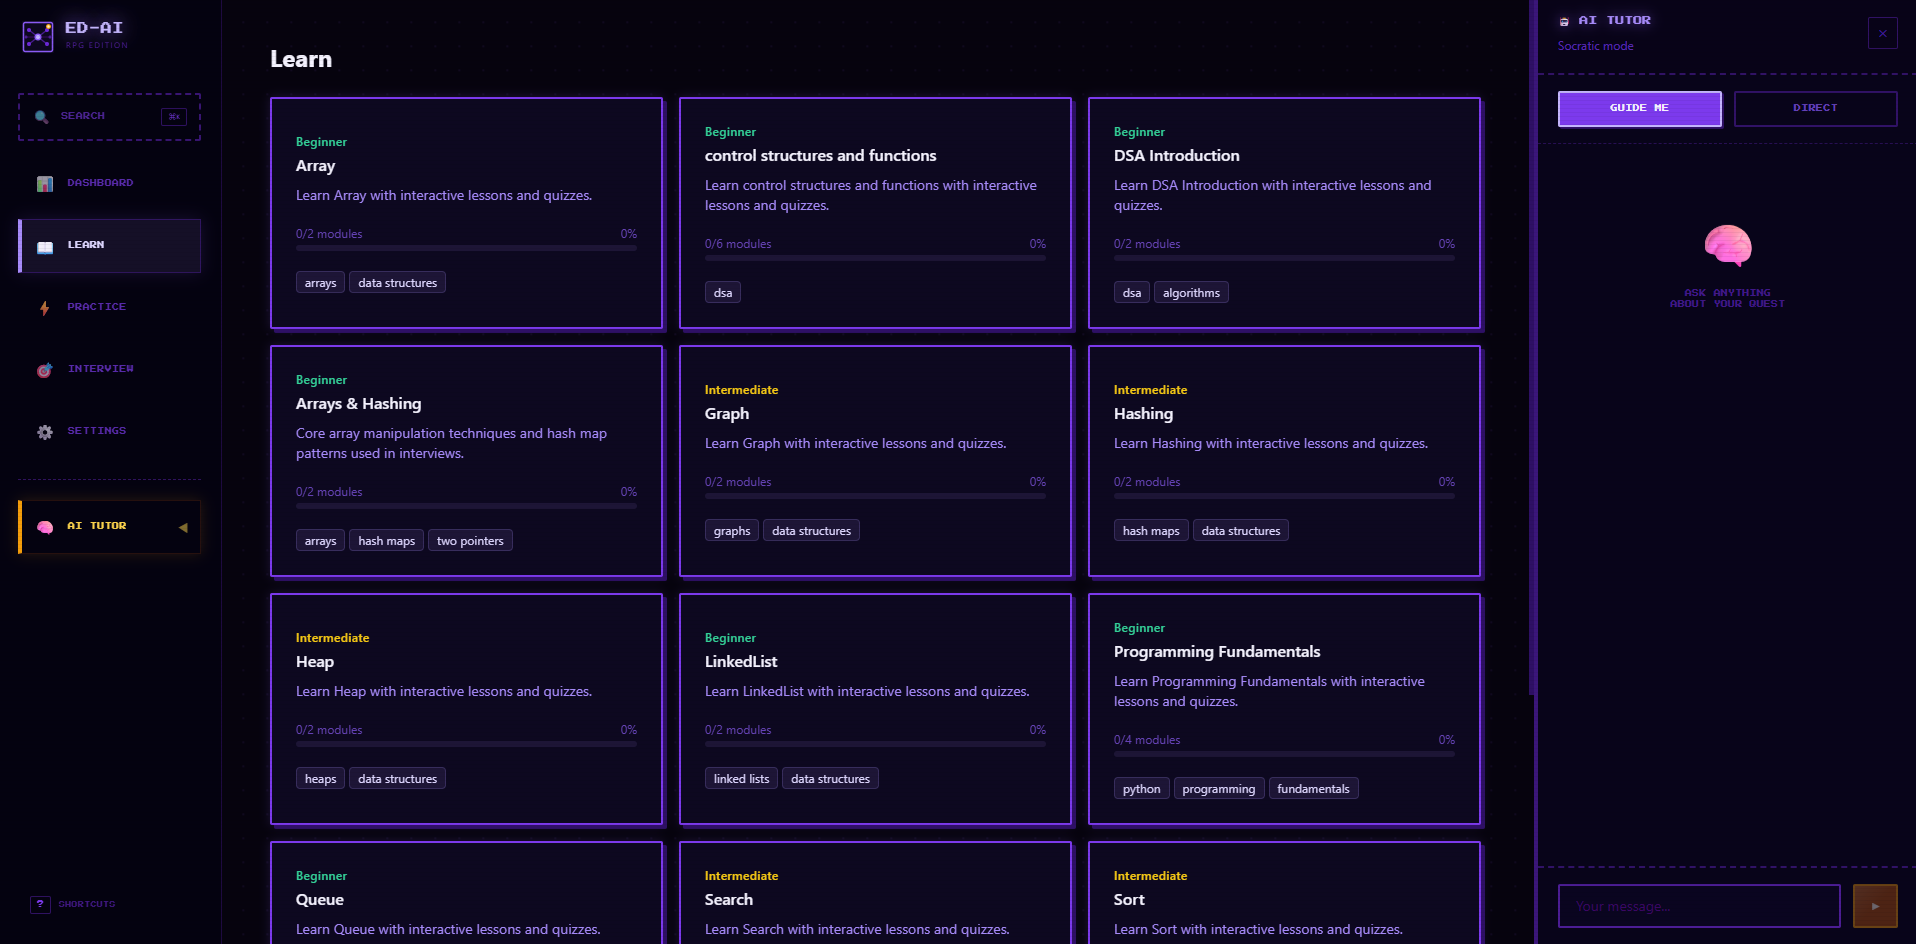The width and height of the screenshot is (1916, 945).
Task: Click the dsa tag on control structures card
Action: coord(723,293)
